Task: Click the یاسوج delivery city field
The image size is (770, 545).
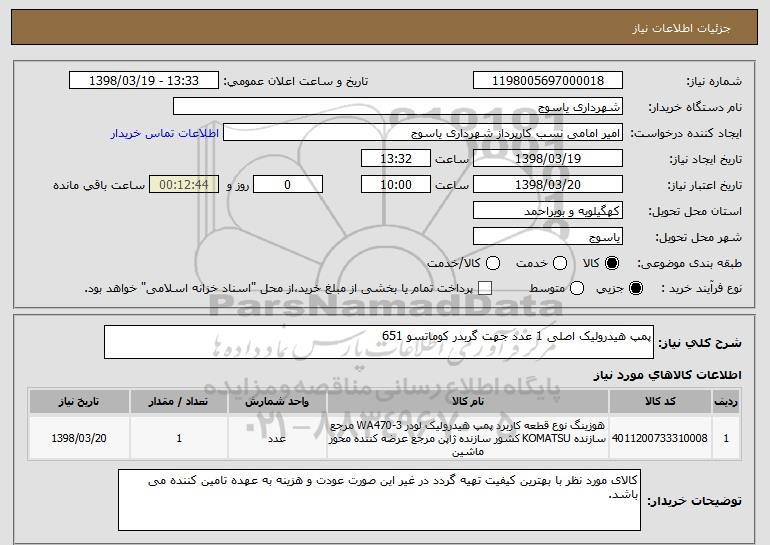Action: tap(548, 236)
